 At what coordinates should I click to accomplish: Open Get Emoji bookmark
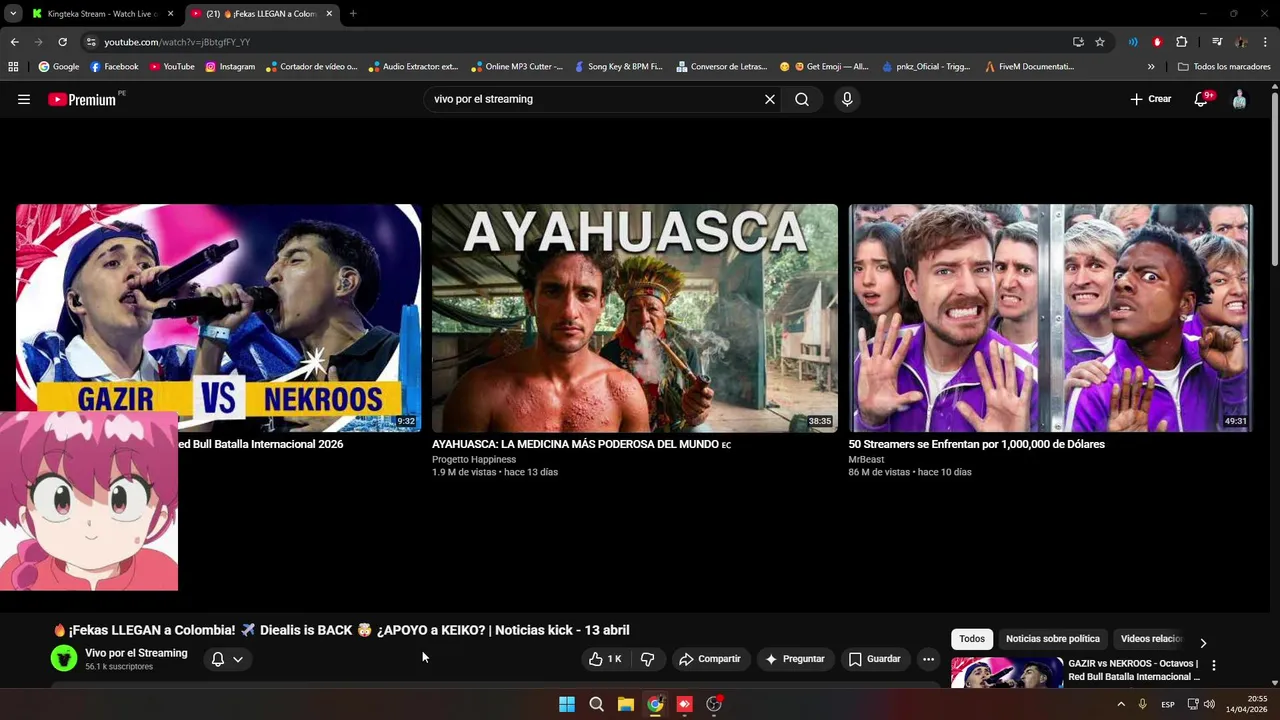[824, 67]
